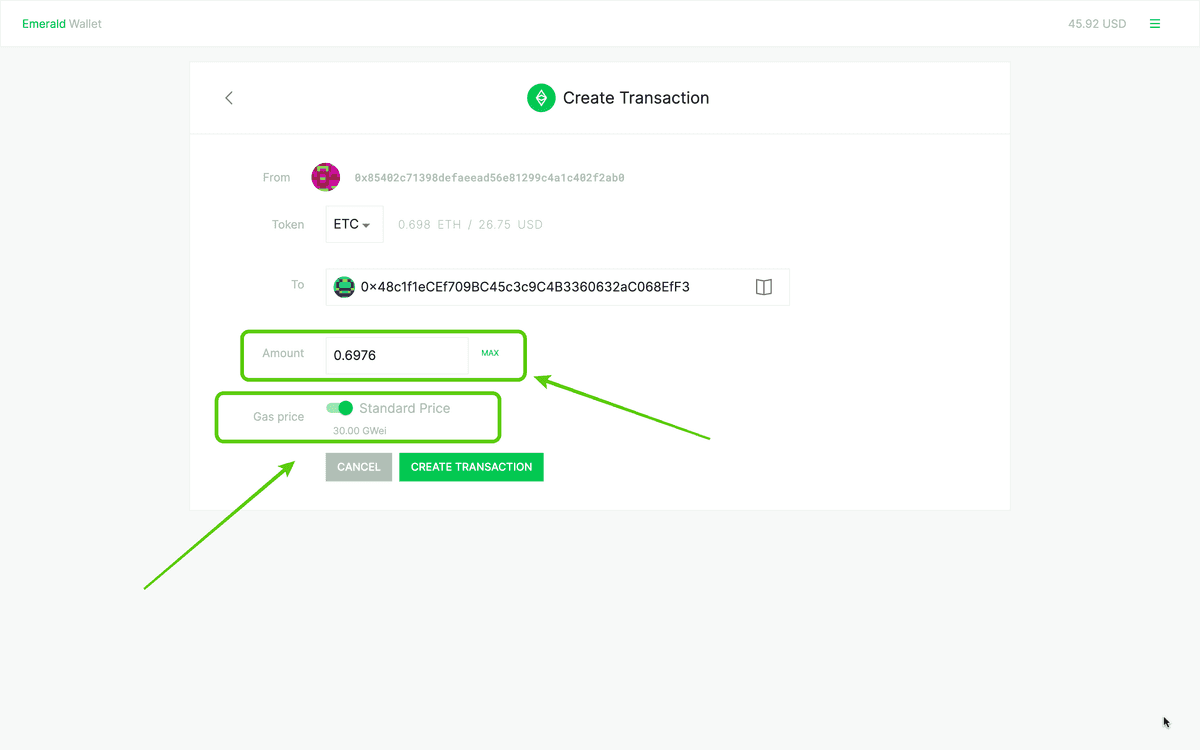1200x750 pixels.
Task: Click the Create Transaction heading text
Action: coord(636,98)
